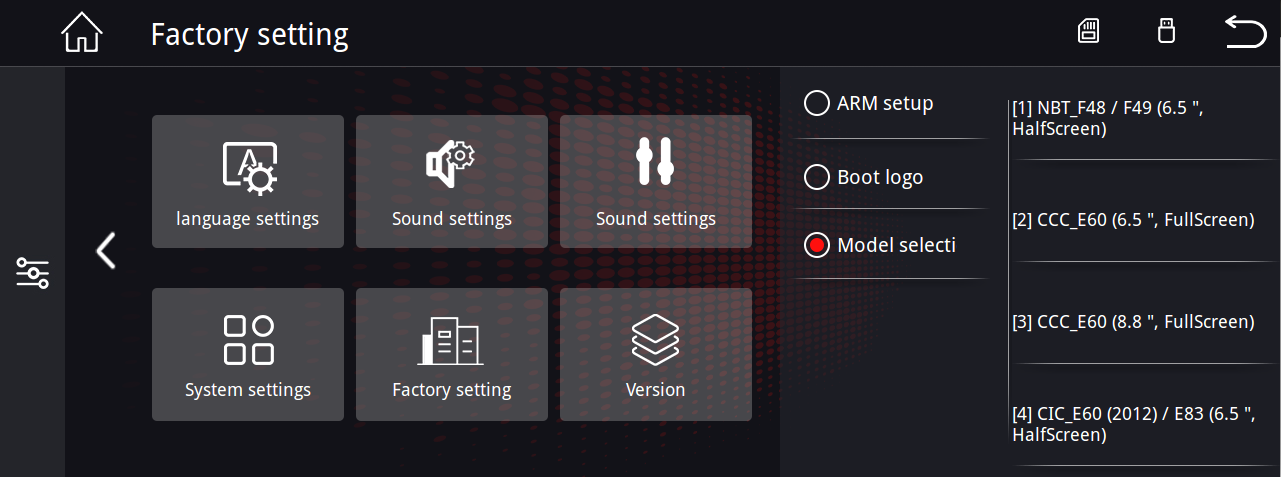Open Sound settings with speaker gear icon
The image size is (1281, 477).
(452, 182)
